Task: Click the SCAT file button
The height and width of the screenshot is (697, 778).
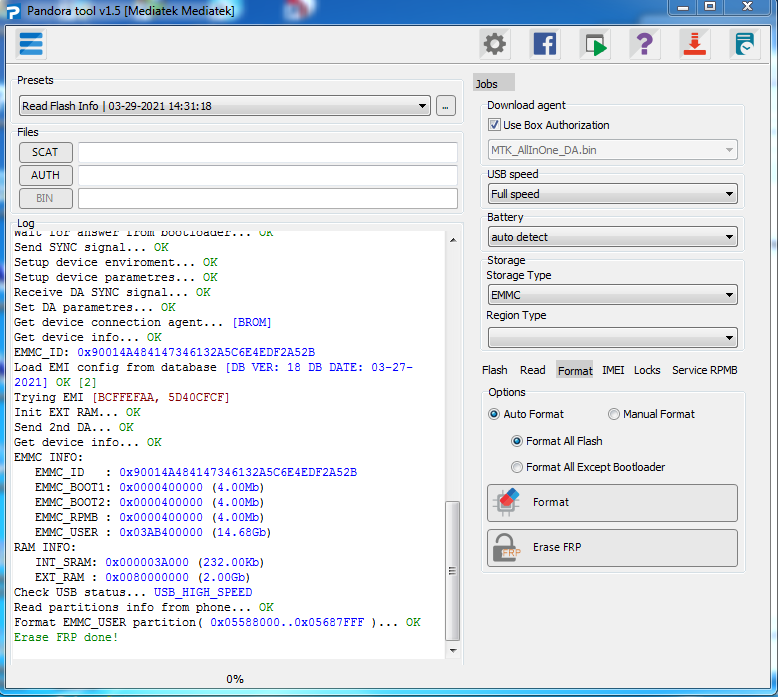Action: pos(46,152)
